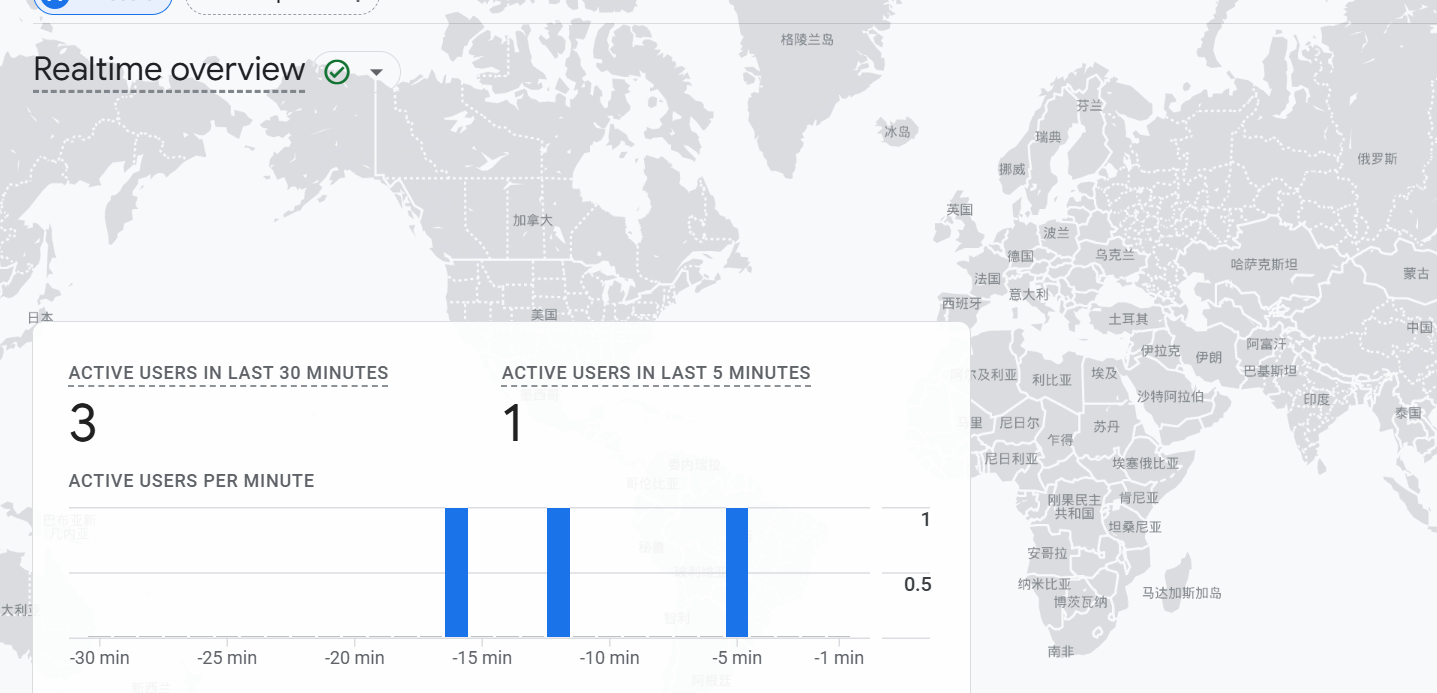Select the blue bar at -5 min
Screen dimensions: 1437x693
tap(737, 572)
